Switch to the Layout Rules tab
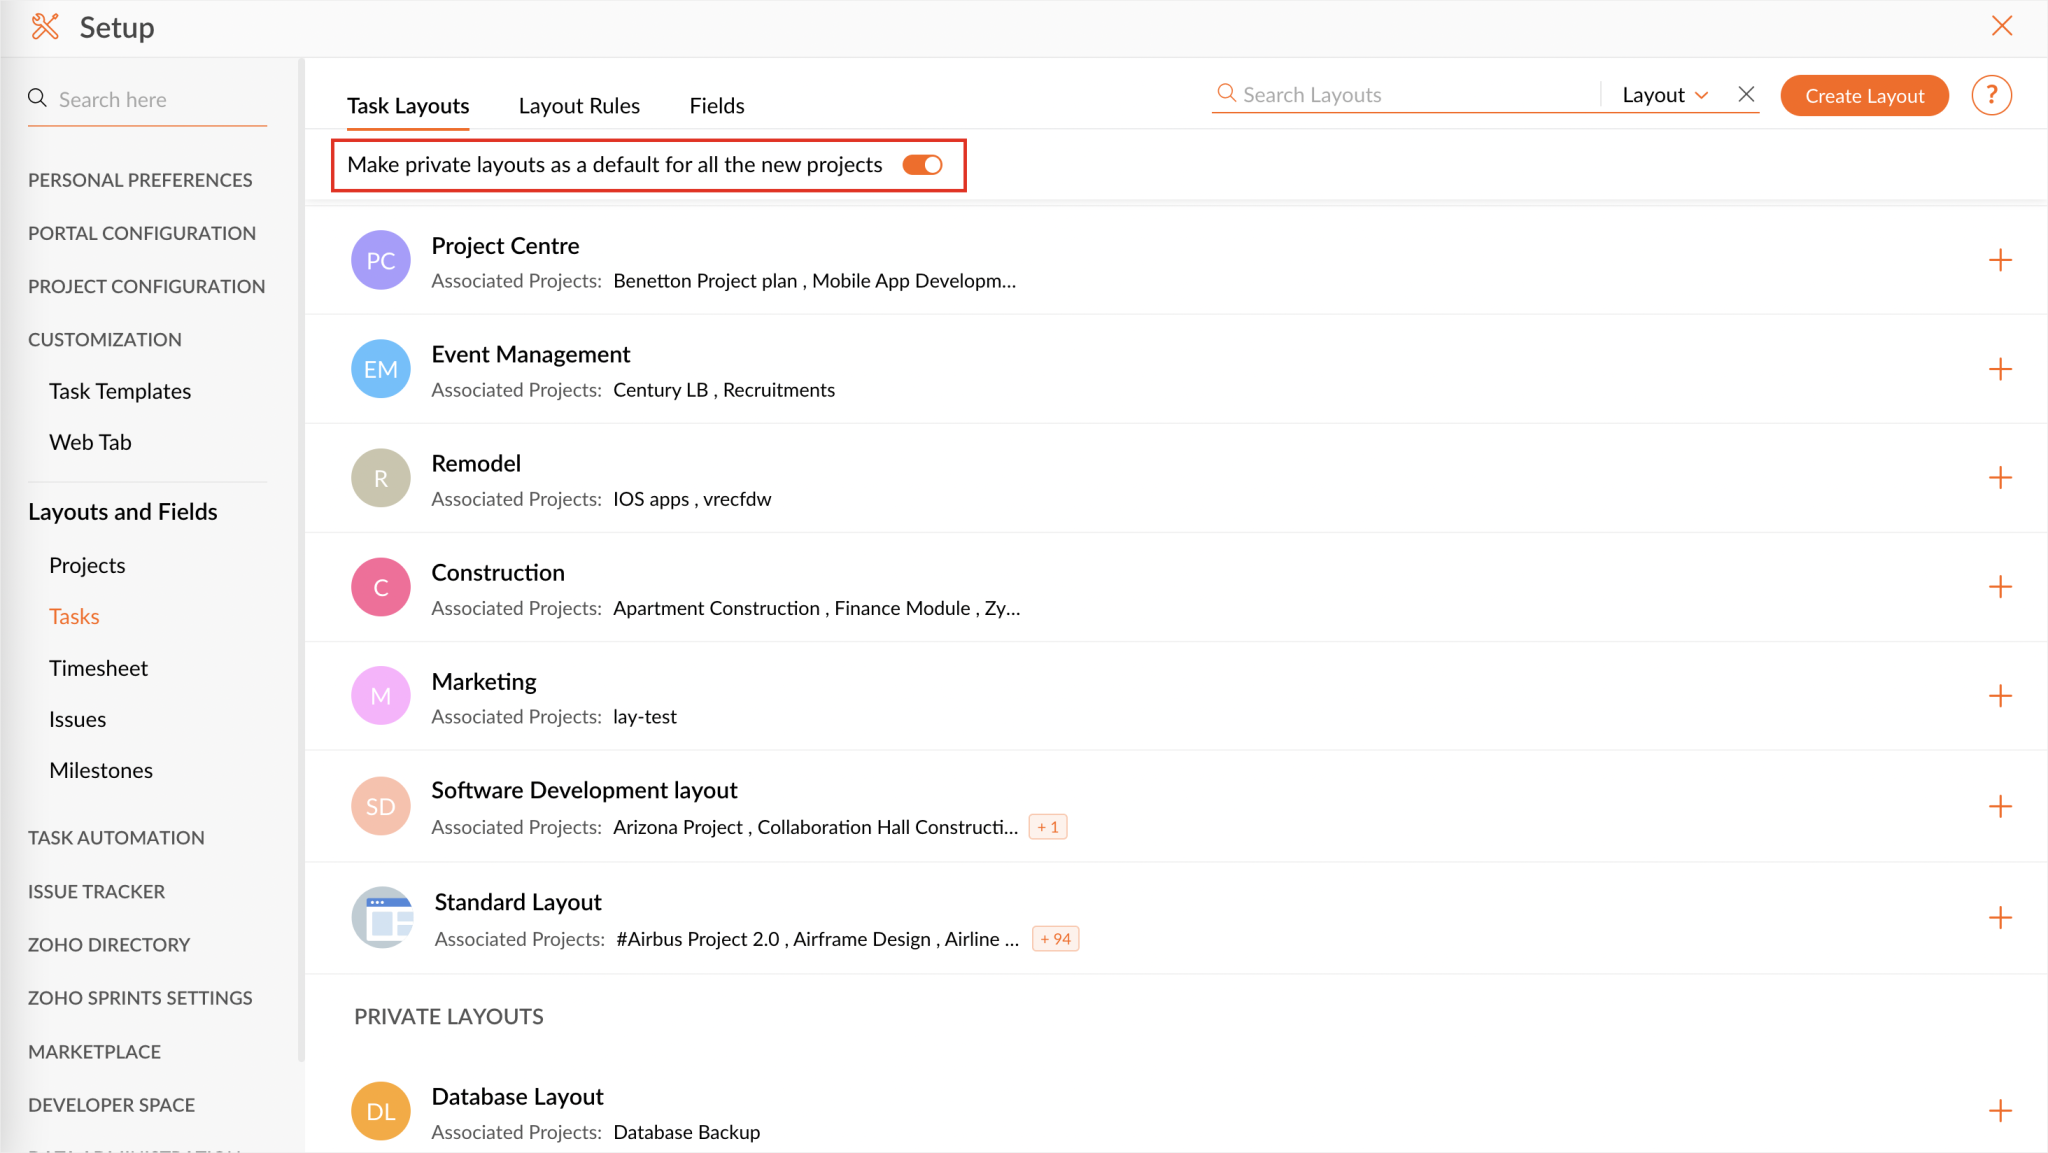The image size is (2048, 1153). coord(578,105)
